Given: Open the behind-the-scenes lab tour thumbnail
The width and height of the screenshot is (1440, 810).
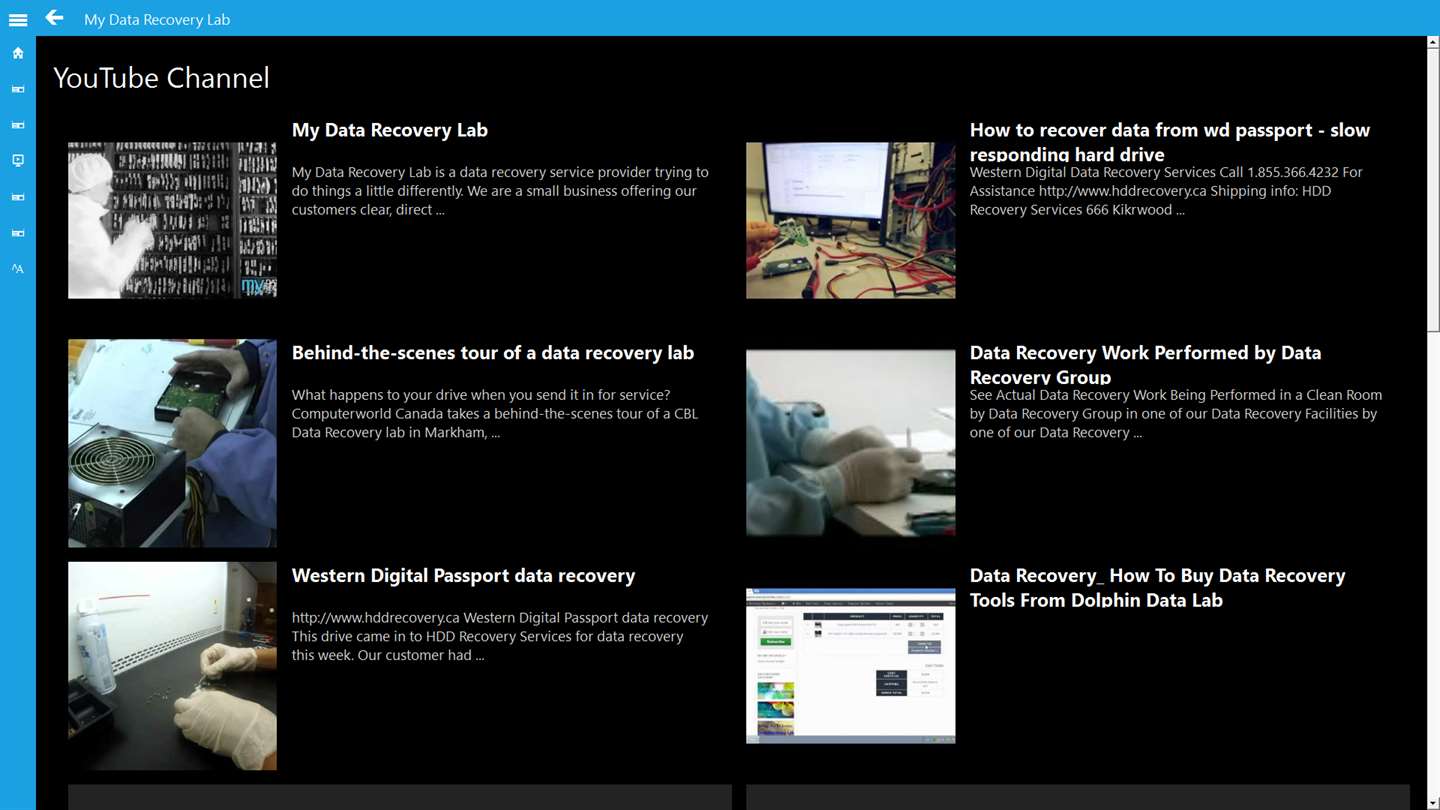Looking at the screenshot, I should point(172,443).
